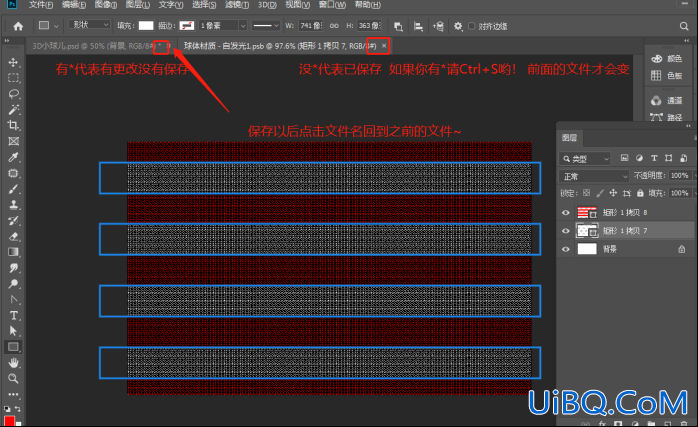Open the 类型 layer filter dropdown
Viewport: 698px width, 427px height.
point(584,159)
